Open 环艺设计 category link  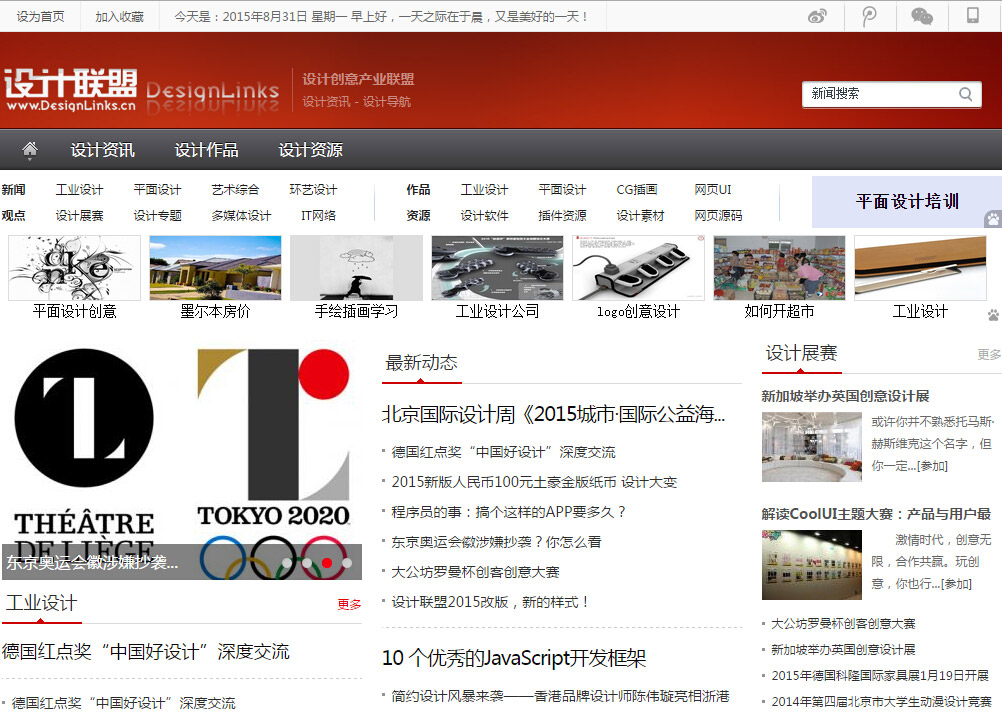tap(313, 190)
